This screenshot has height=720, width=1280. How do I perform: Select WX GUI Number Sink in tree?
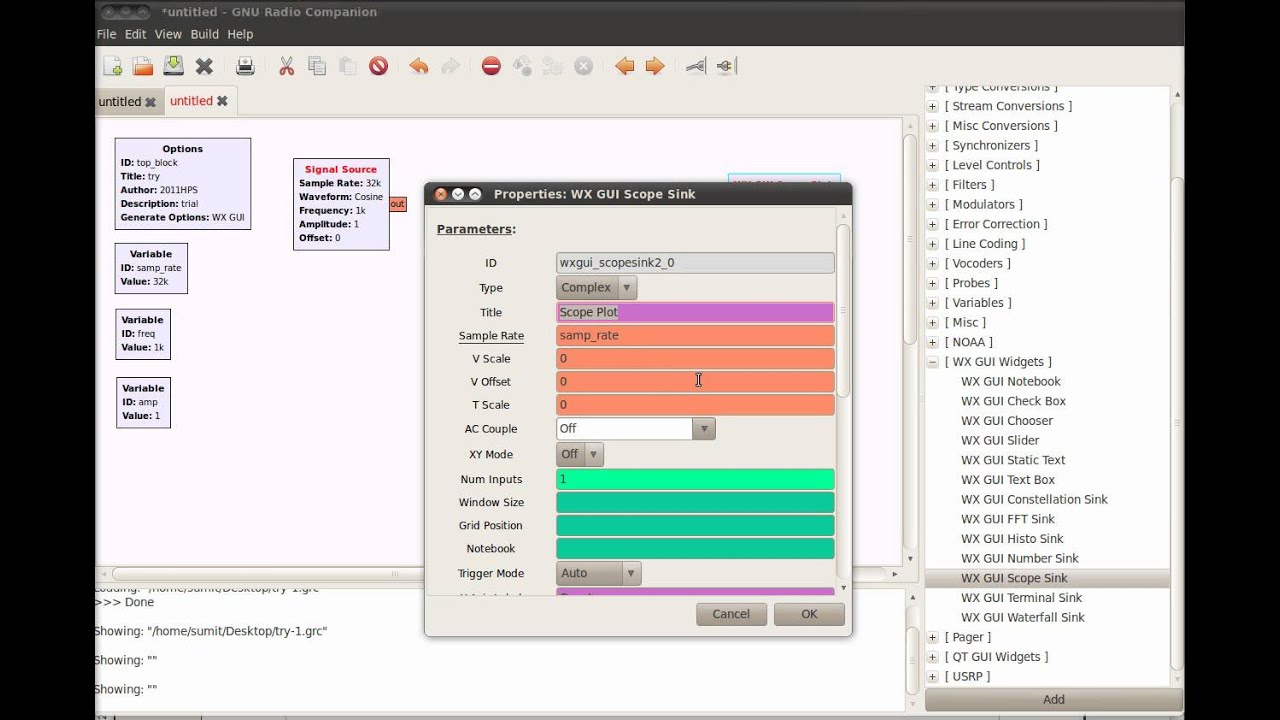(x=1020, y=558)
